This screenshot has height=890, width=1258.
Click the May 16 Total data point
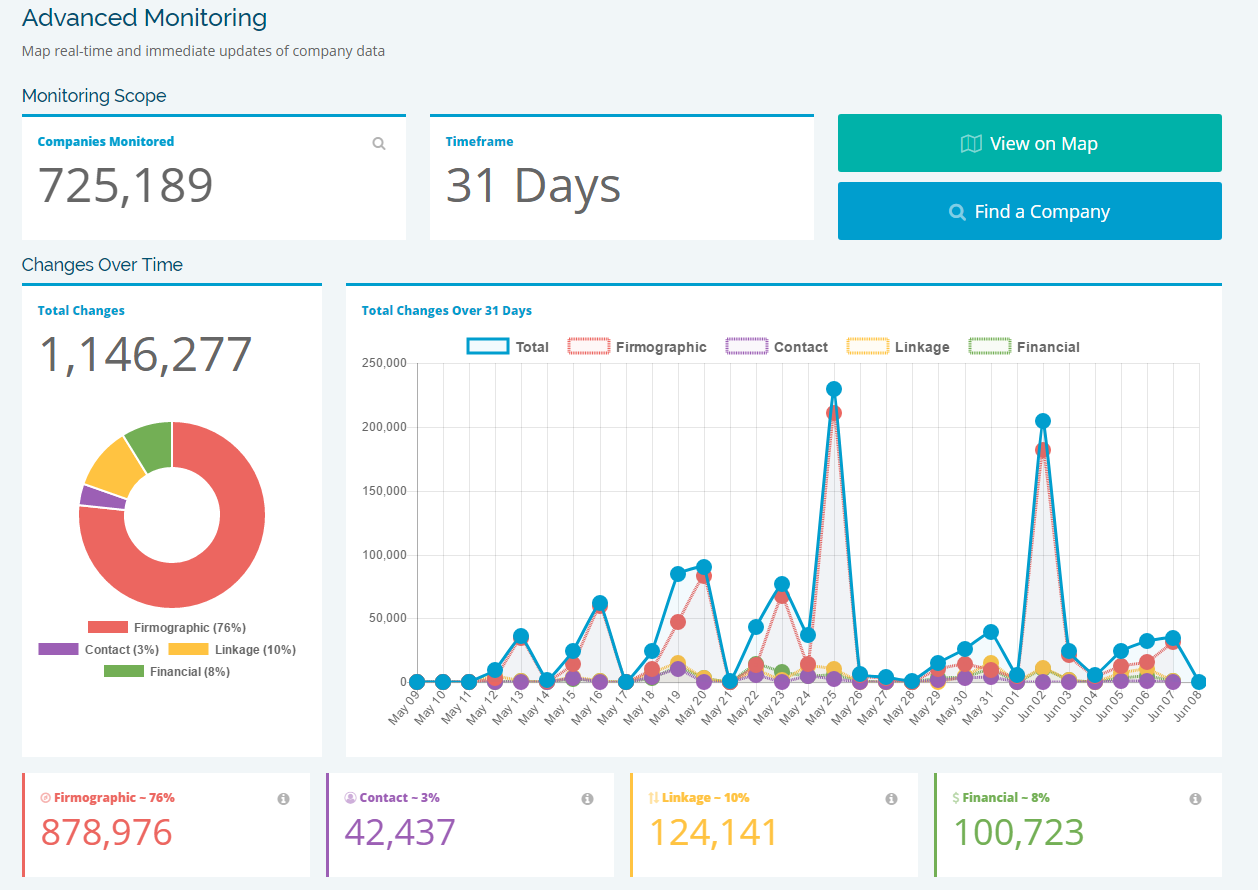[600, 603]
